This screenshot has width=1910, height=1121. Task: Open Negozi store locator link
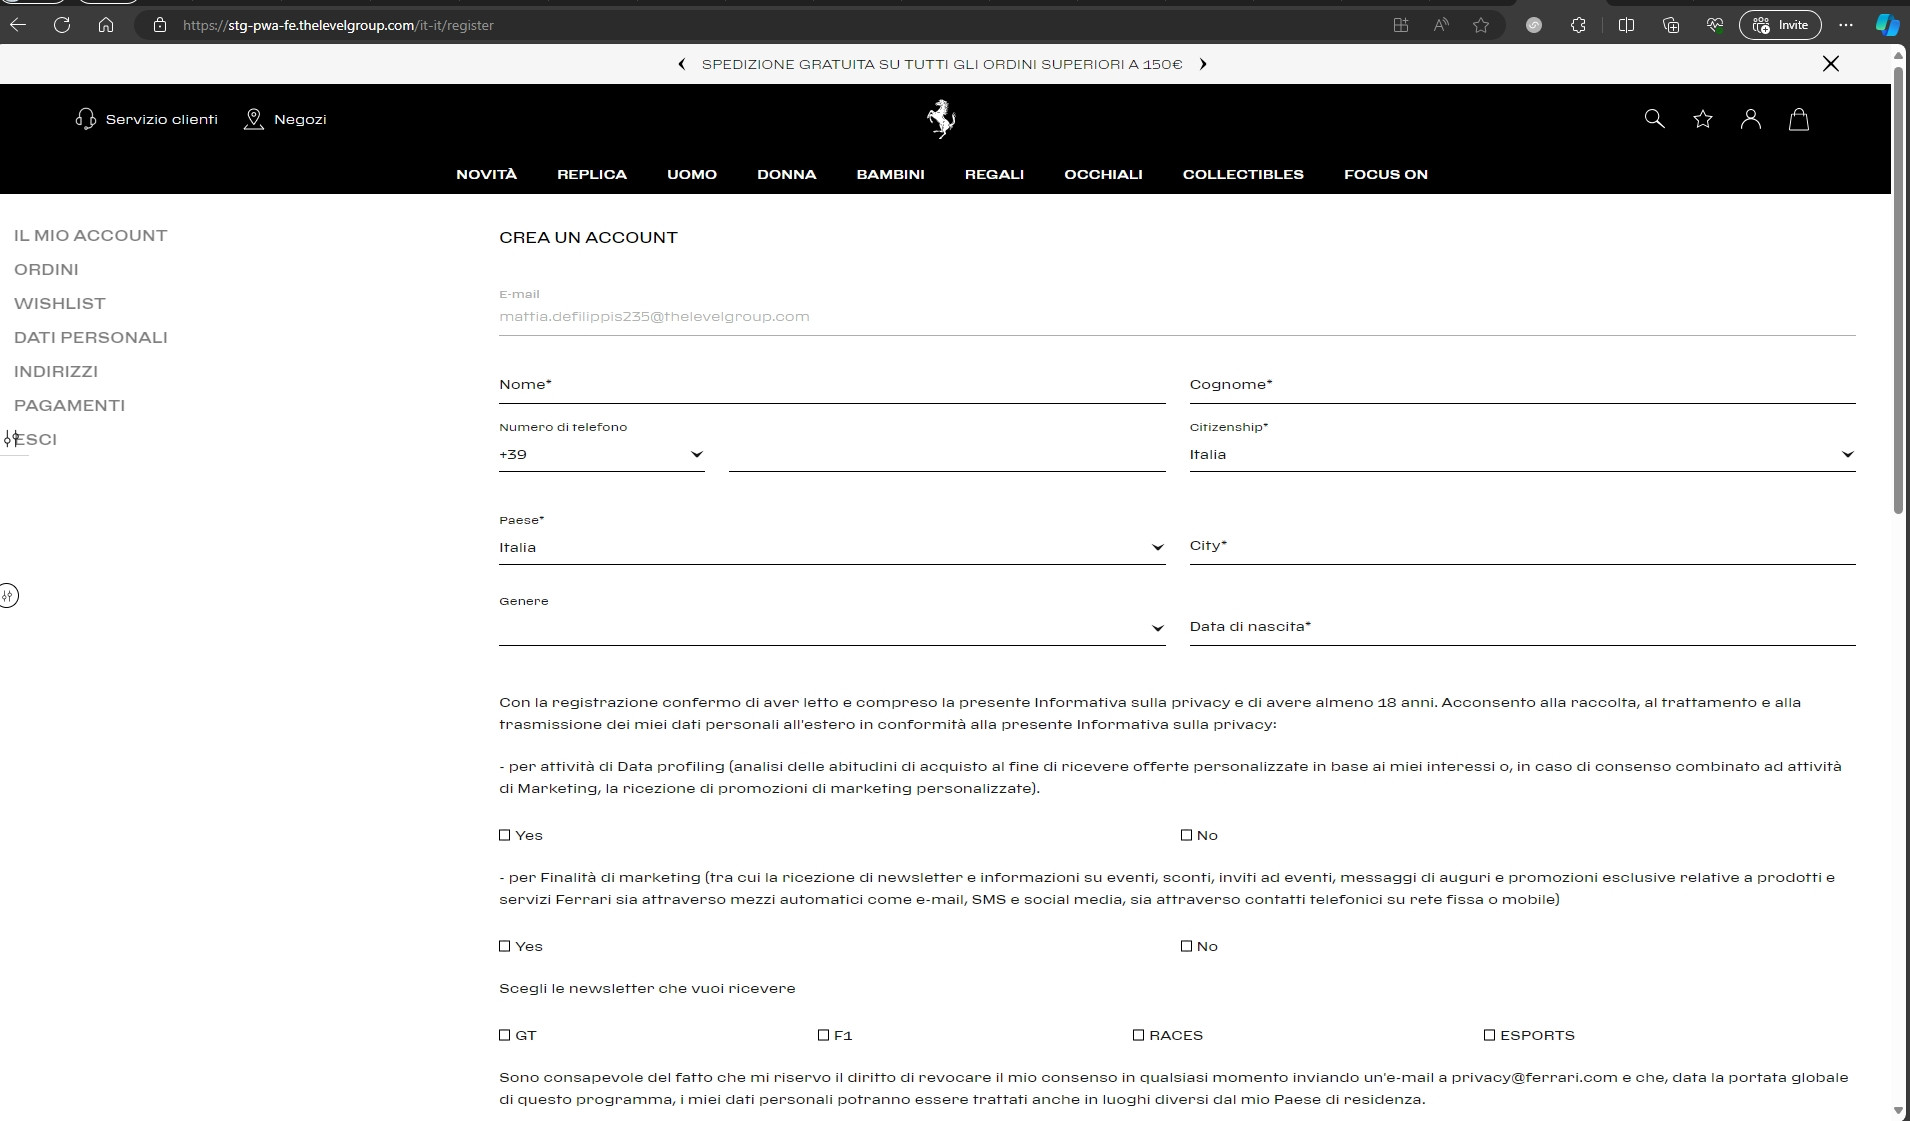pos(285,119)
